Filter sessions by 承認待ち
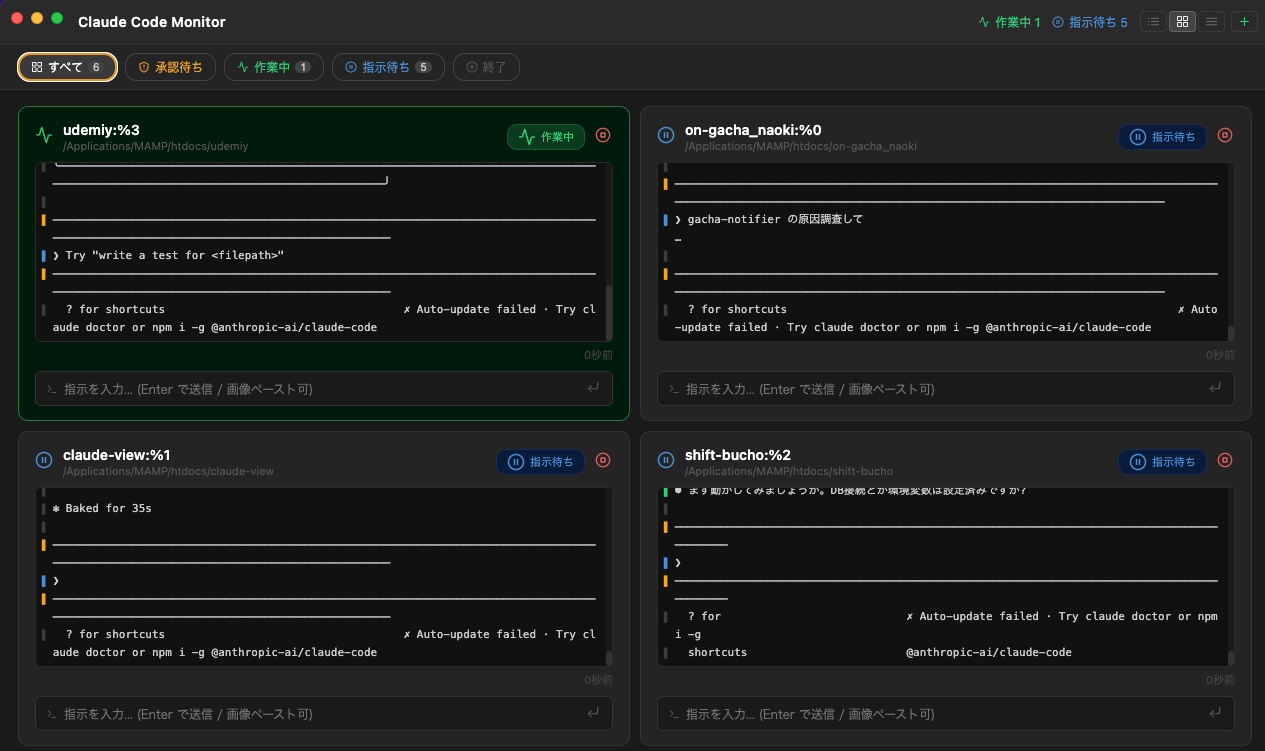Viewport: 1265px width, 751px height. point(170,67)
